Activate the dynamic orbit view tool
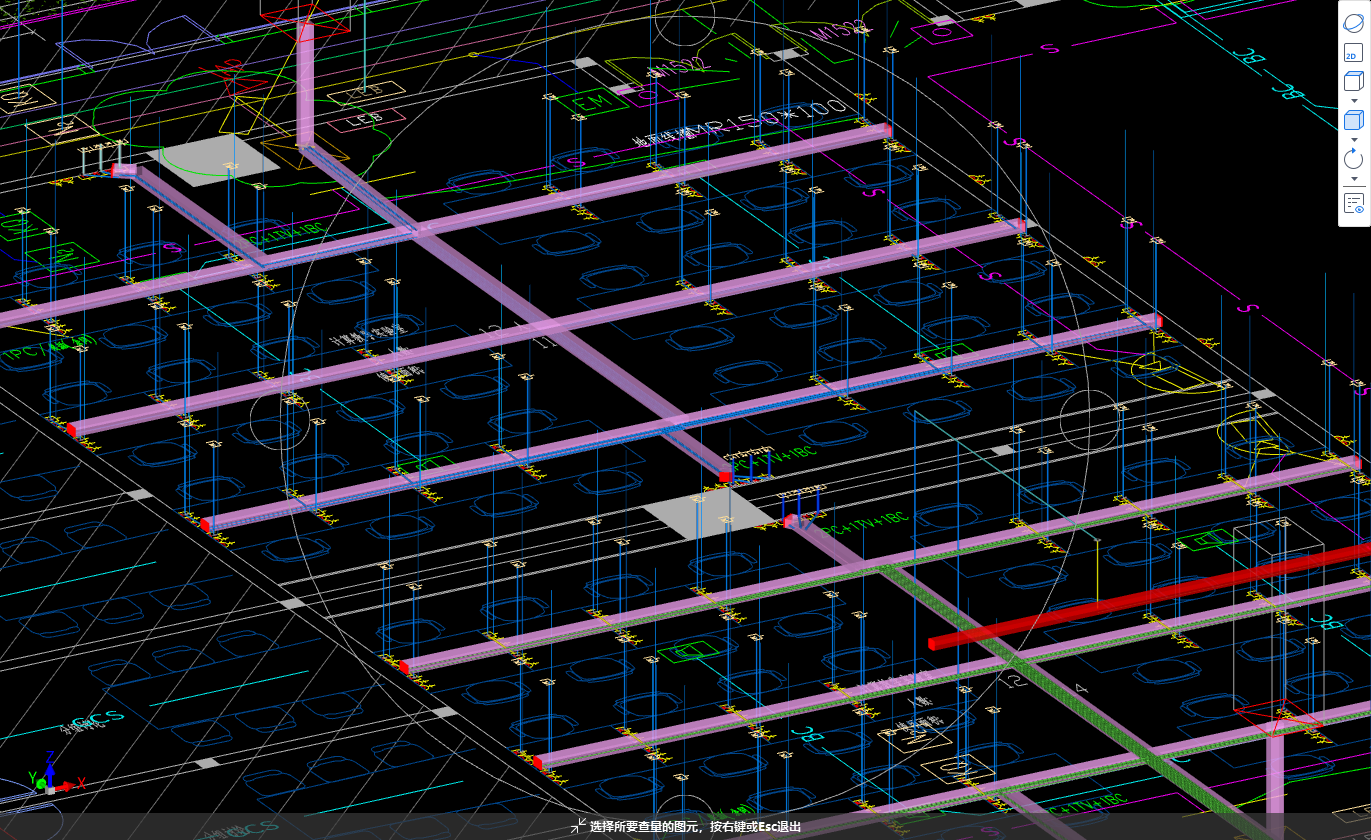The width and height of the screenshot is (1371, 840). pyautogui.click(x=1353, y=21)
